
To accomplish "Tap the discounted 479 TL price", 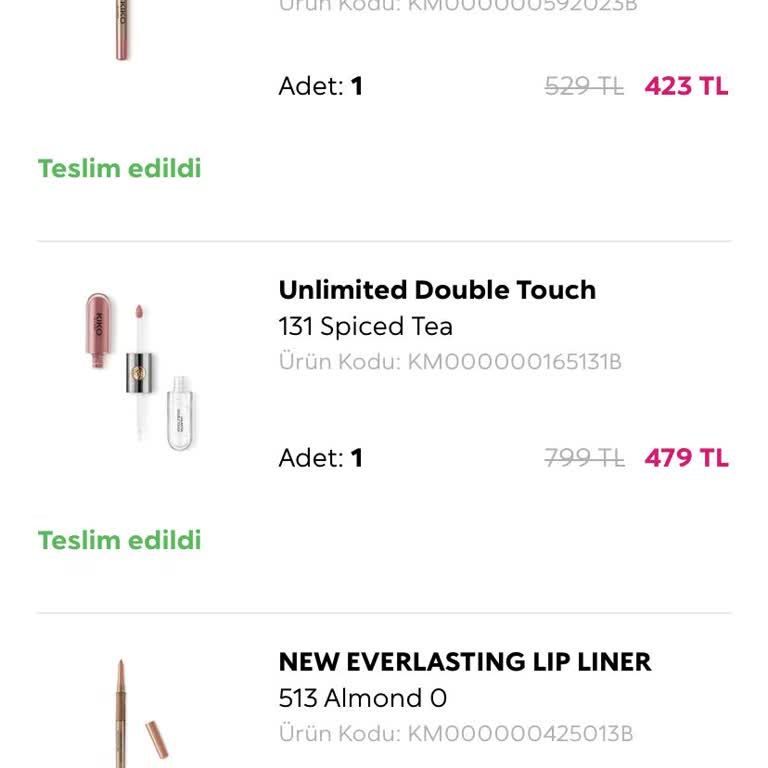I will point(686,458).
